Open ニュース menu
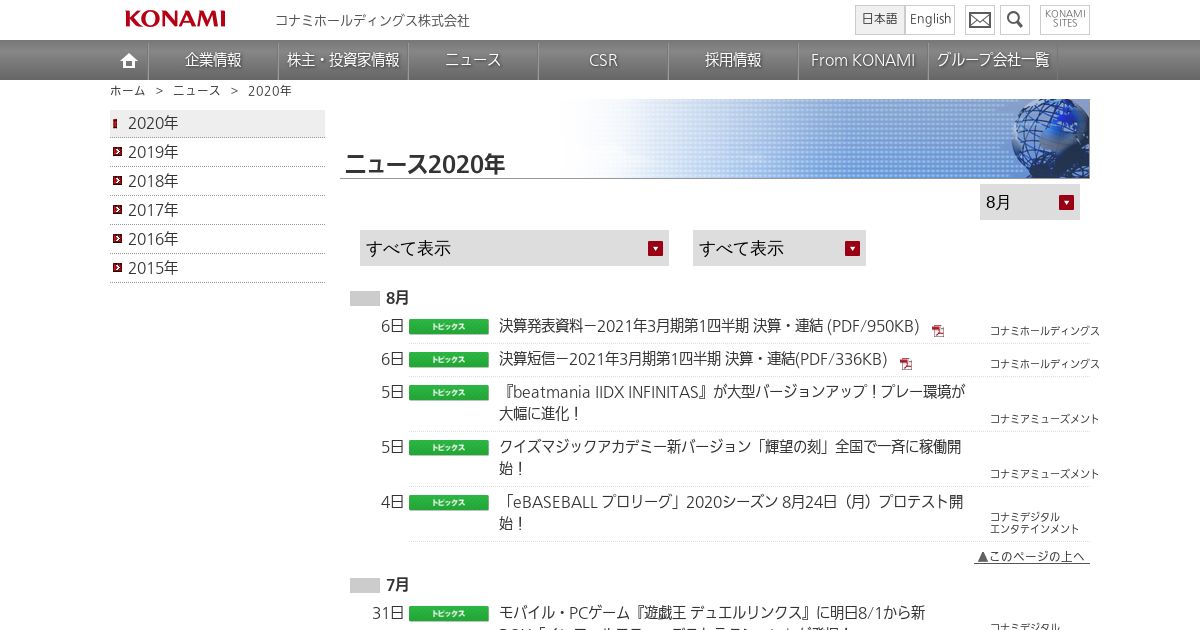 pos(473,60)
